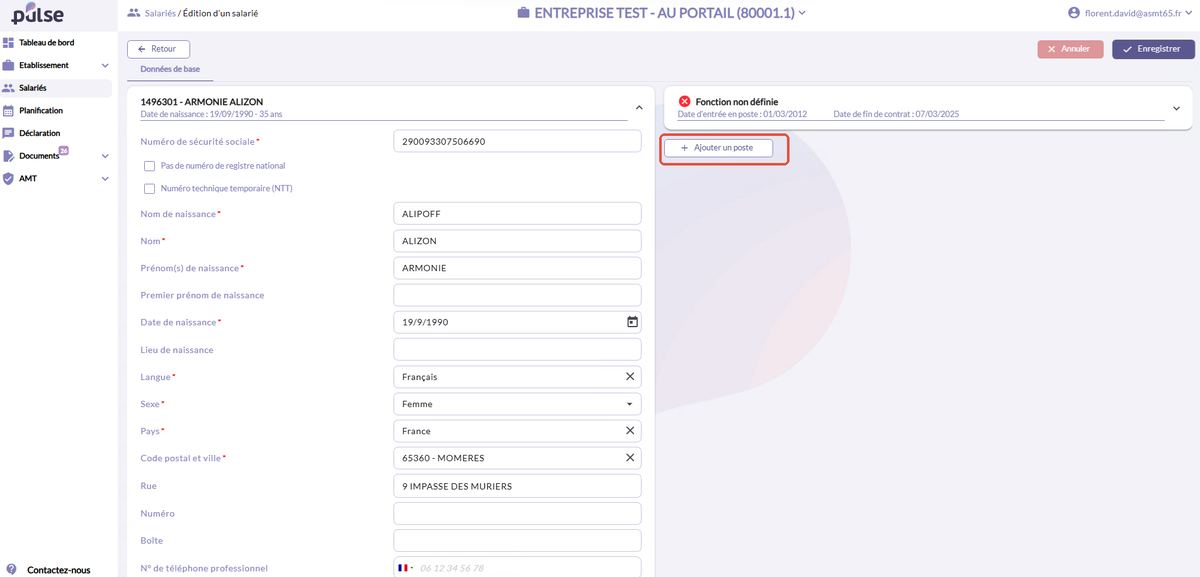This screenshot has width=1200, height=577.
Task: Open the date picker calendar icon
Action: click(632, 322)
